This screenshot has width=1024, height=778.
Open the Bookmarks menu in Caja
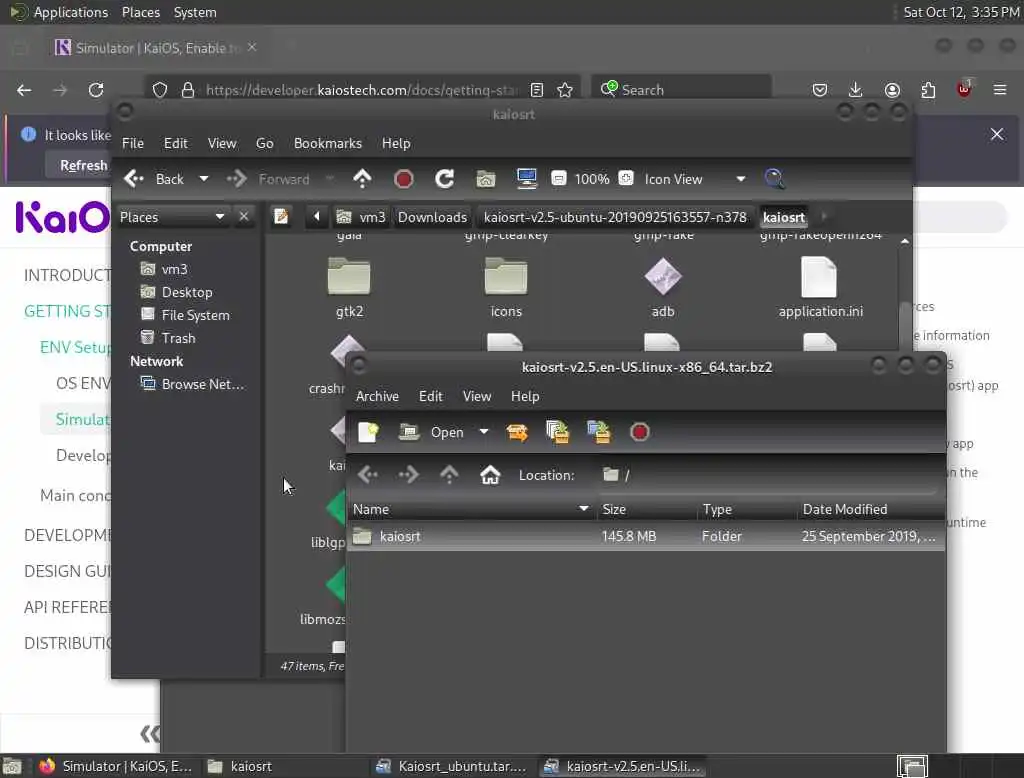click(x=328, y=143)
